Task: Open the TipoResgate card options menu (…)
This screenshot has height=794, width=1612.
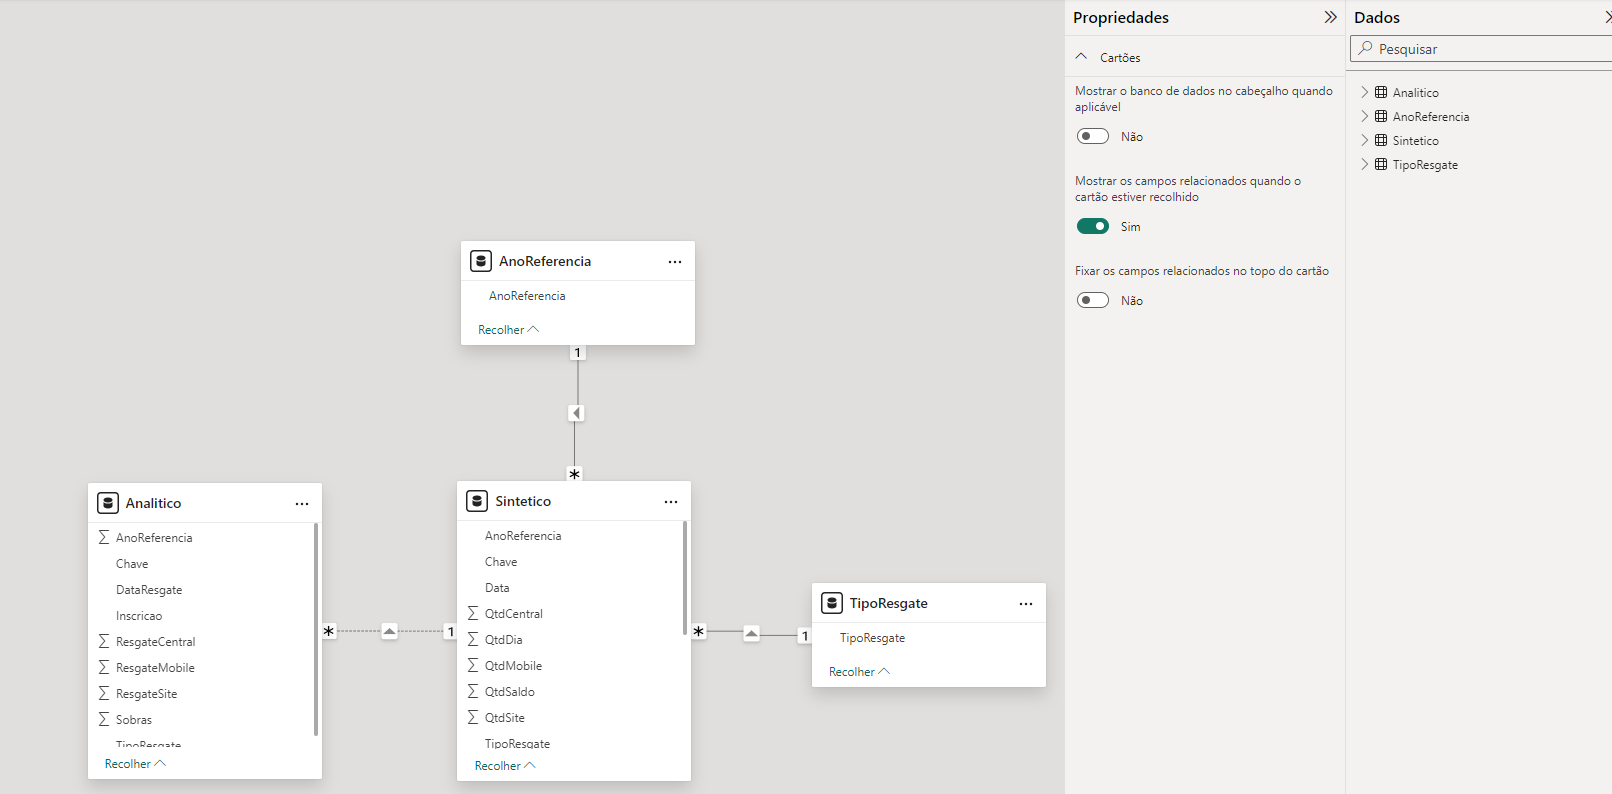Action: (1026, 604)
